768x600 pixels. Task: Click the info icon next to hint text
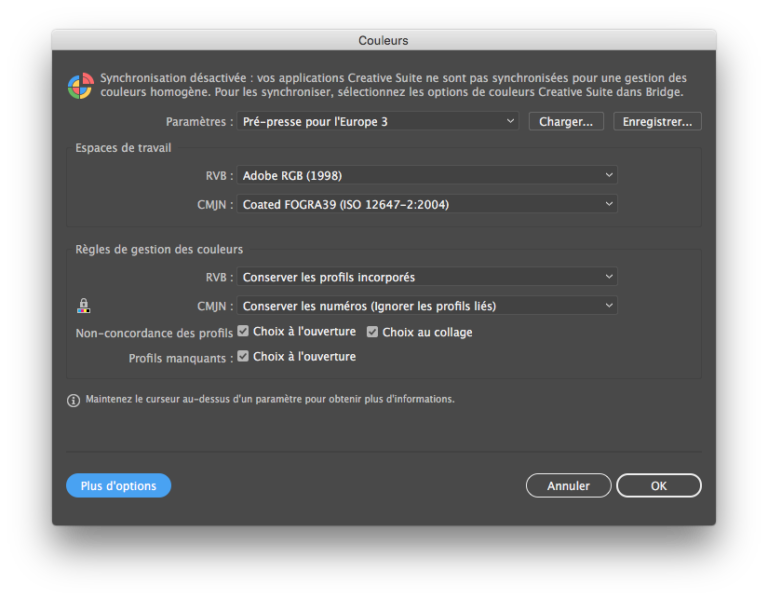[x=73, y=400]
